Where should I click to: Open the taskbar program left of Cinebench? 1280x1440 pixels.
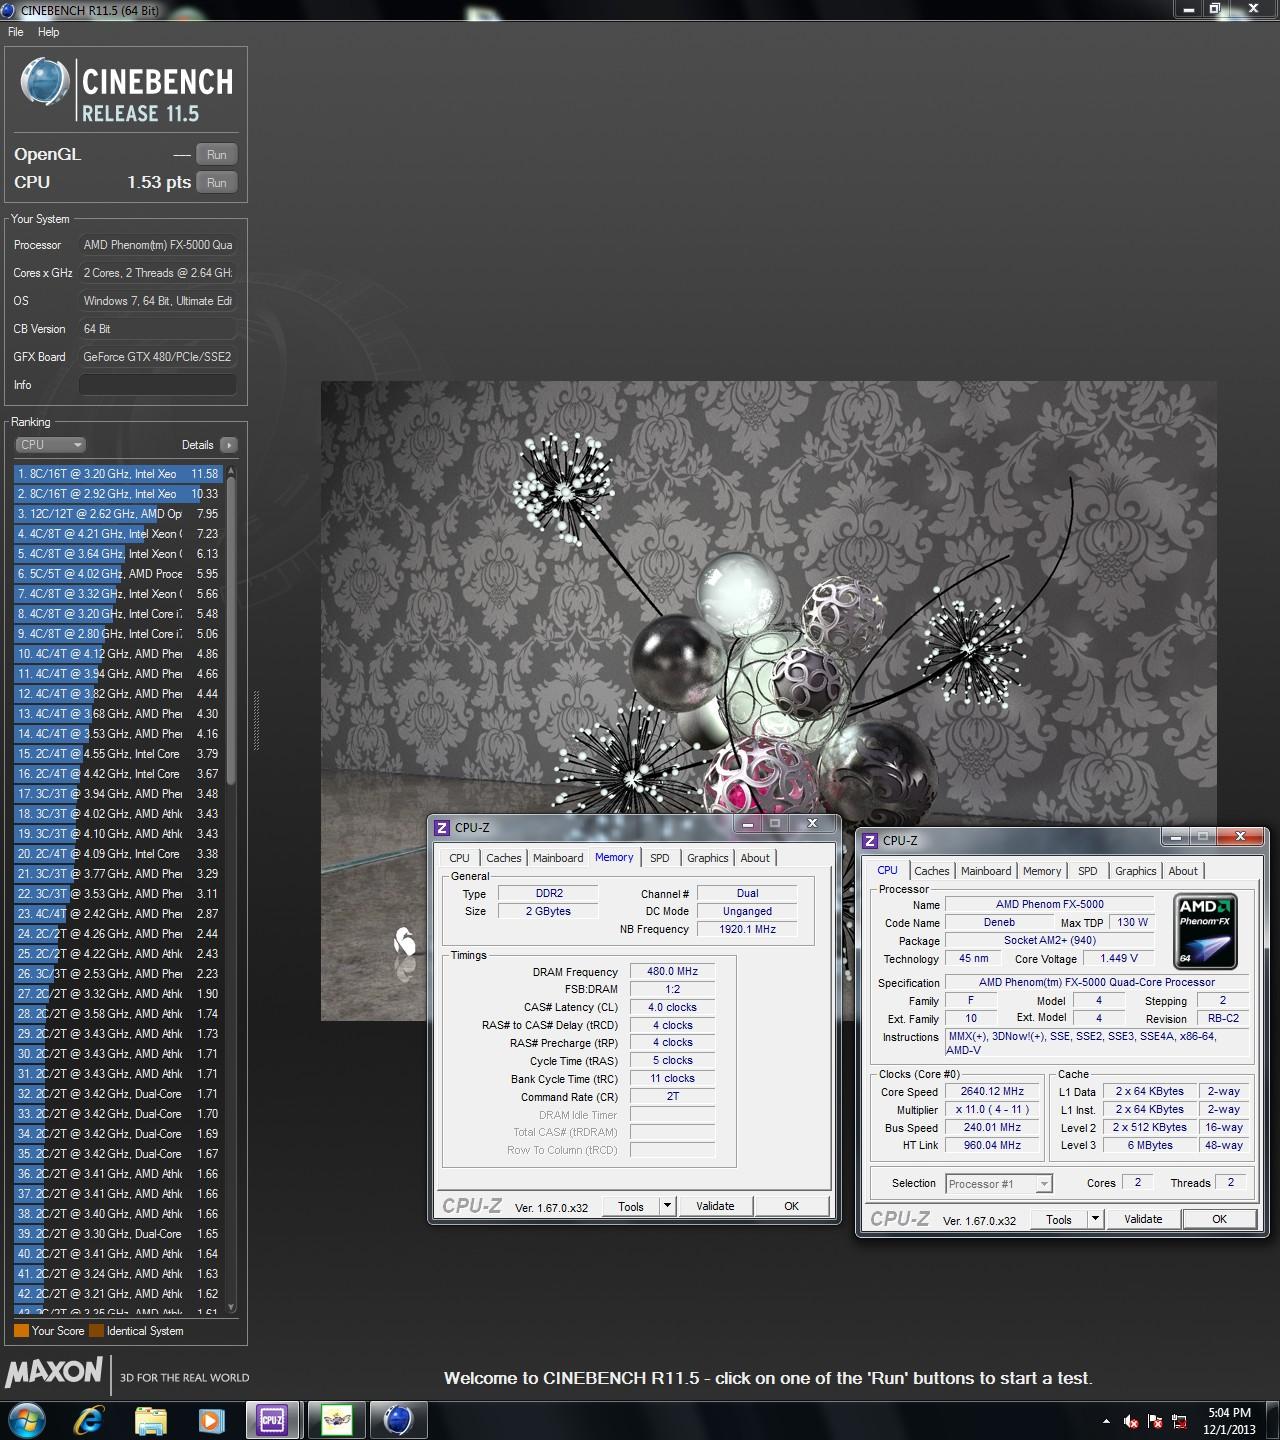[337, 1419]
